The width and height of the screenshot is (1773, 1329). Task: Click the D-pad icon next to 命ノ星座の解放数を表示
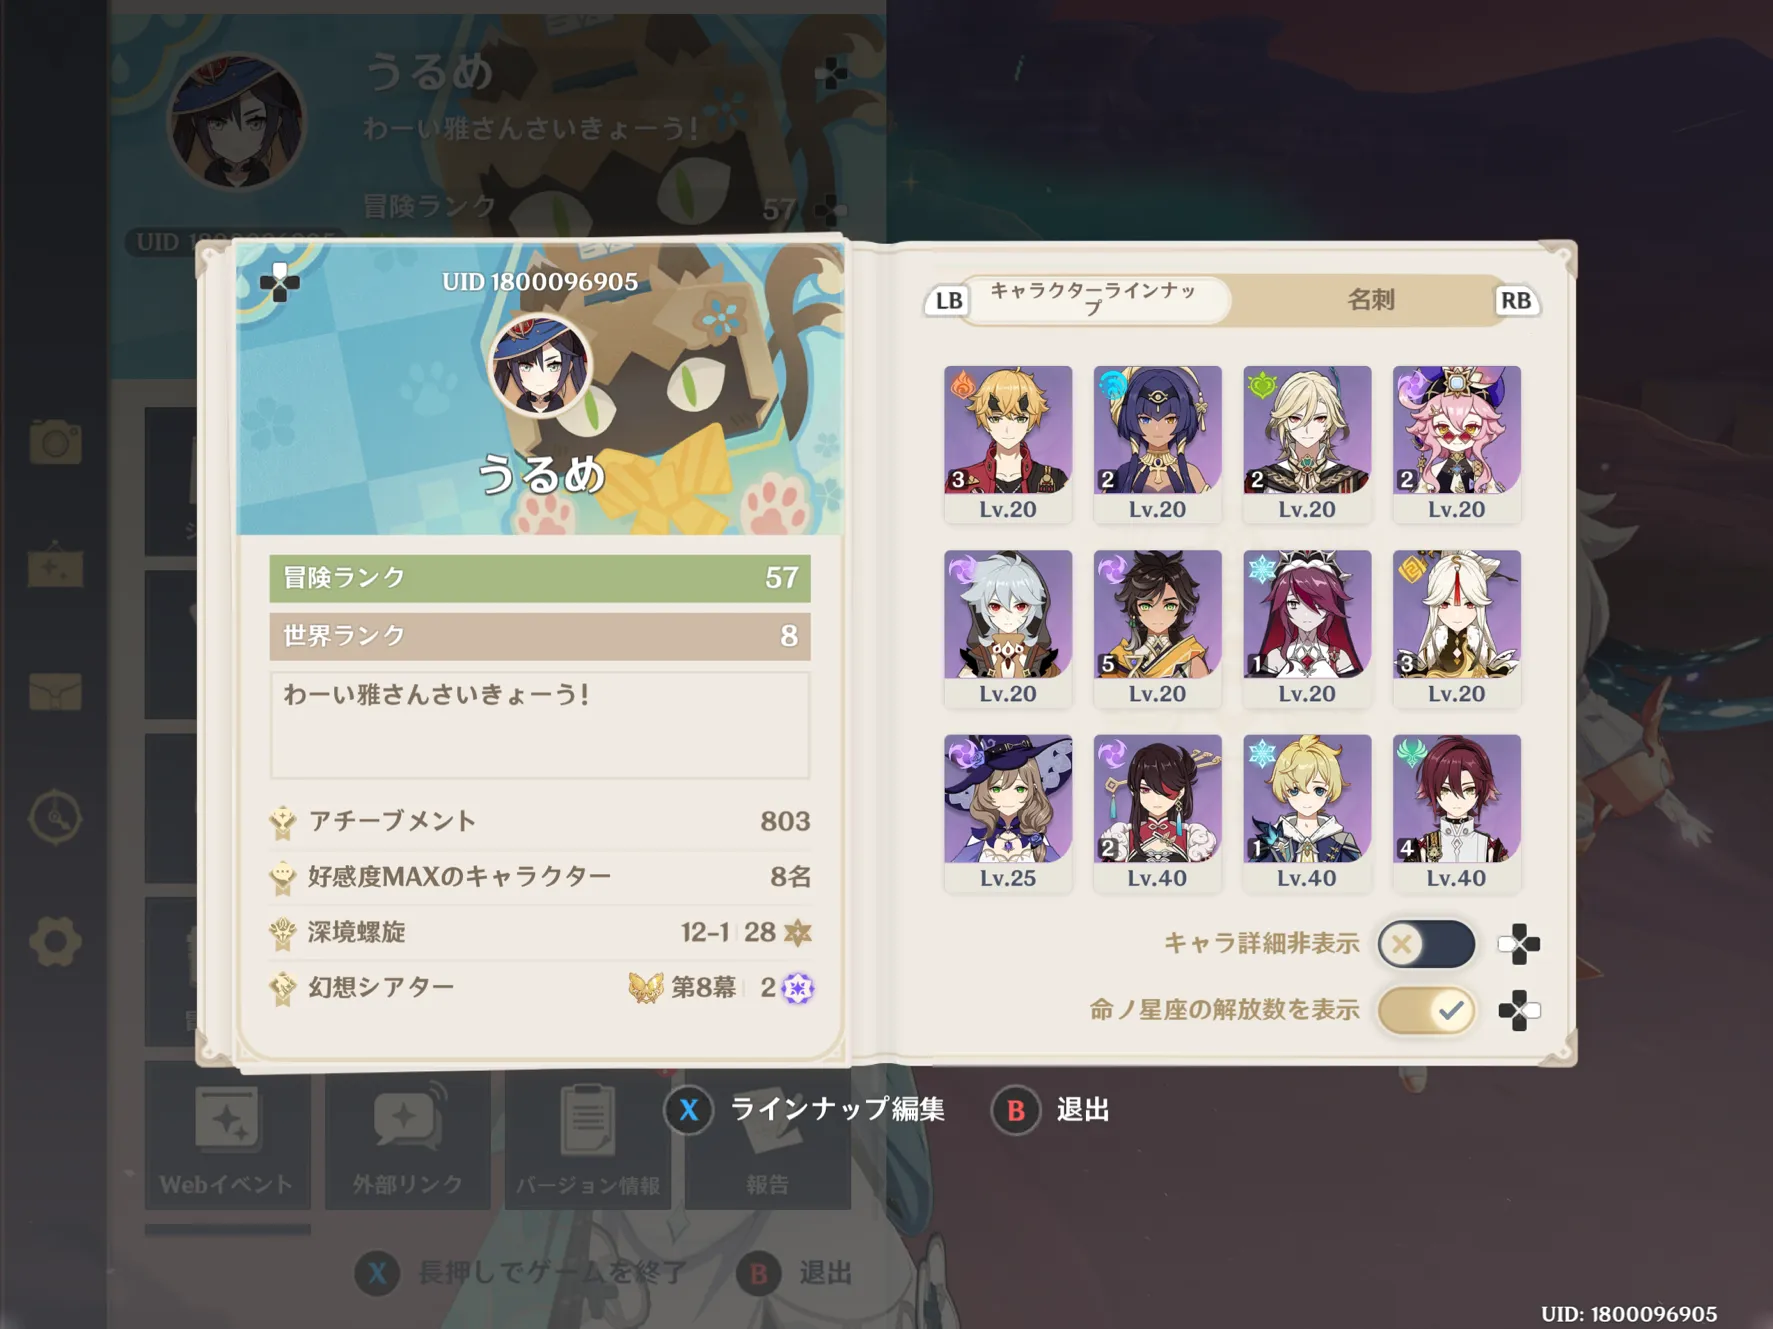pyautogui.click(x=1518, y=1010)
